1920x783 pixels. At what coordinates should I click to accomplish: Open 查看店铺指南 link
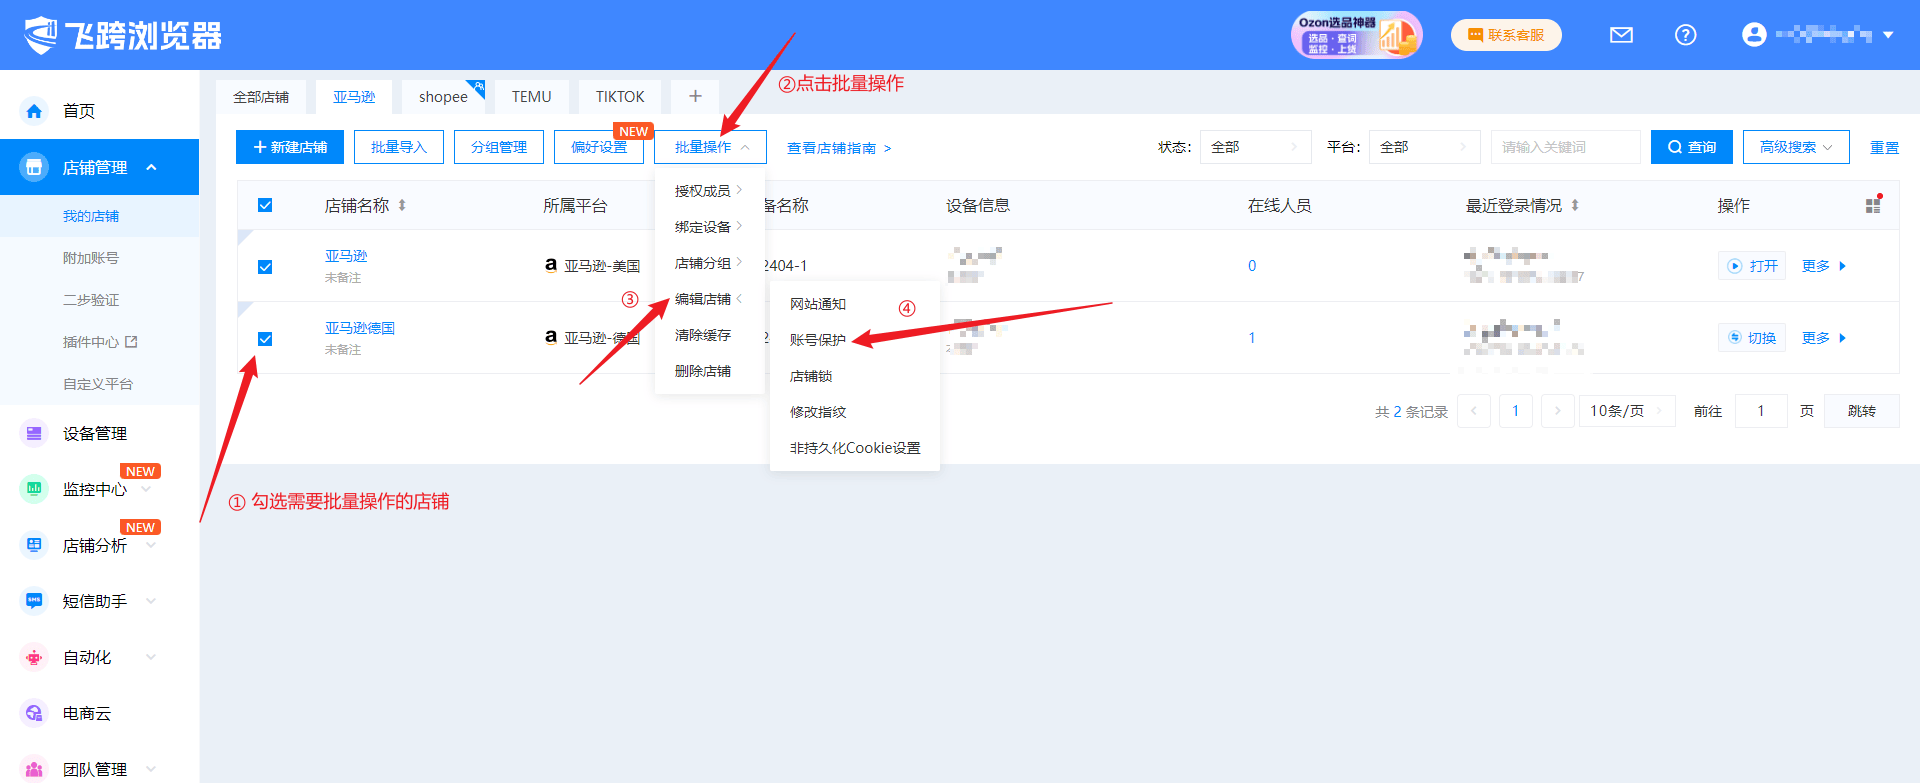point(838,148)
